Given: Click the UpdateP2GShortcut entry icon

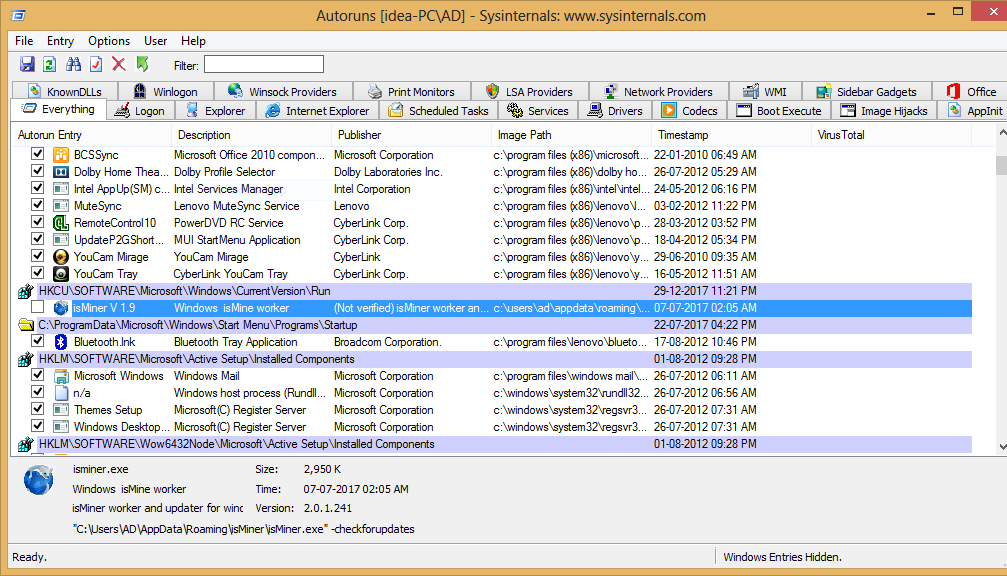Looking at the screenshot, I should [x=60, y=240].
